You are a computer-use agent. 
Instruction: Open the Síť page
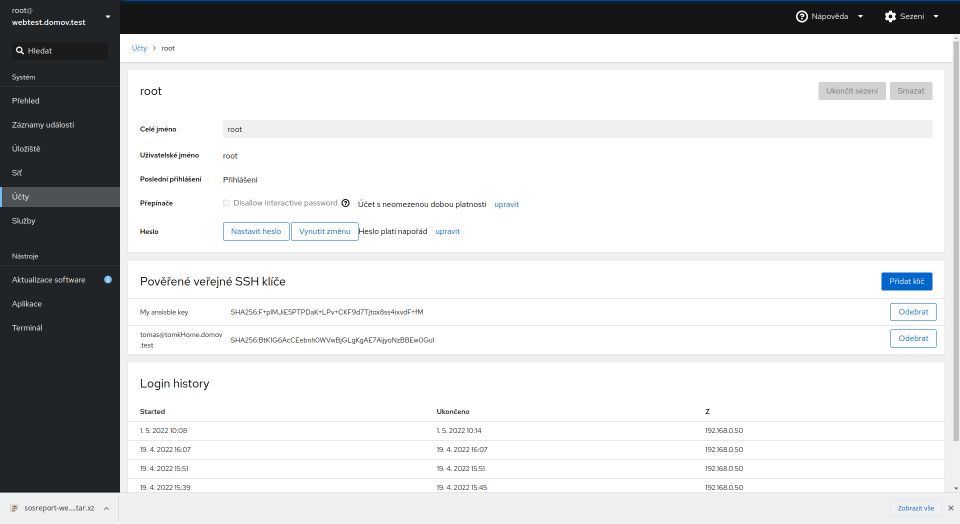(x=60, y=173)
